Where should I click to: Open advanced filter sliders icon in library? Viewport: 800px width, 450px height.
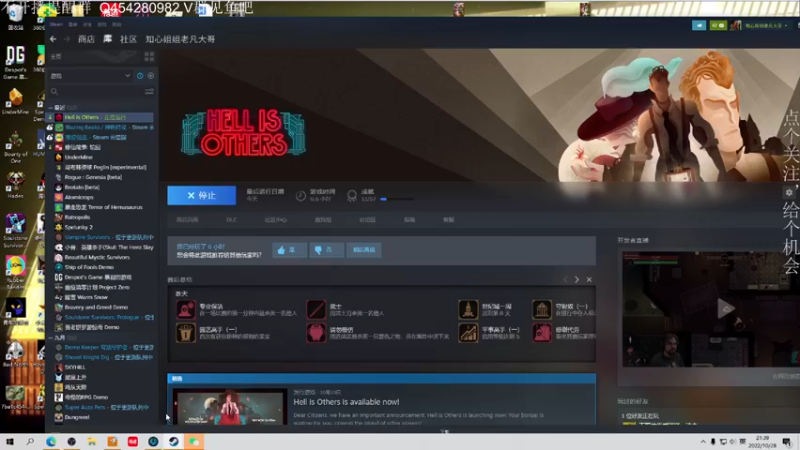149,92
